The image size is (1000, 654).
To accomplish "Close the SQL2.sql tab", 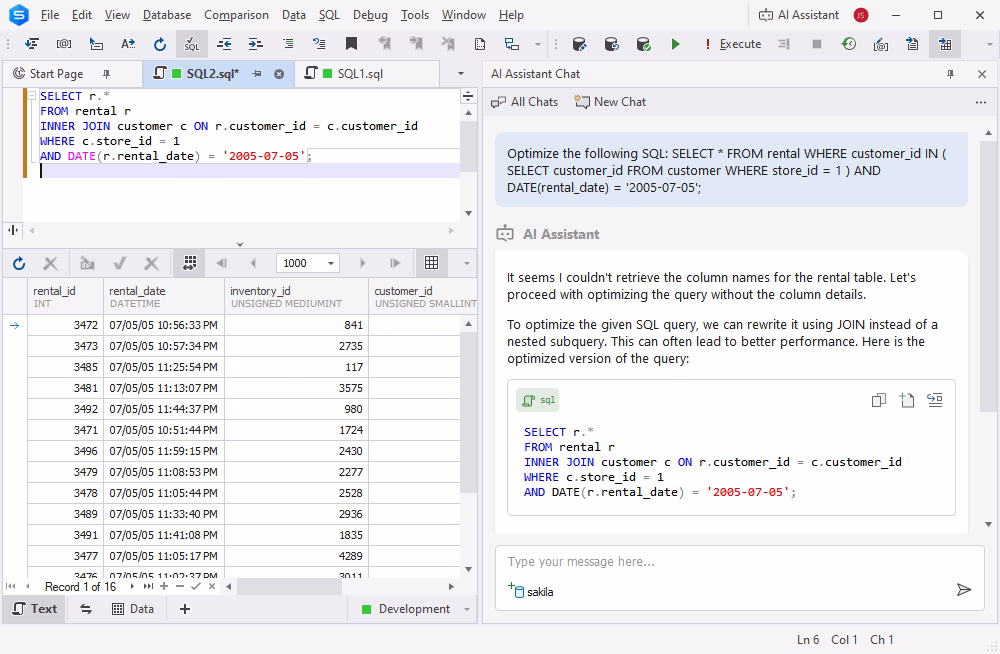I will pos(279,74).
